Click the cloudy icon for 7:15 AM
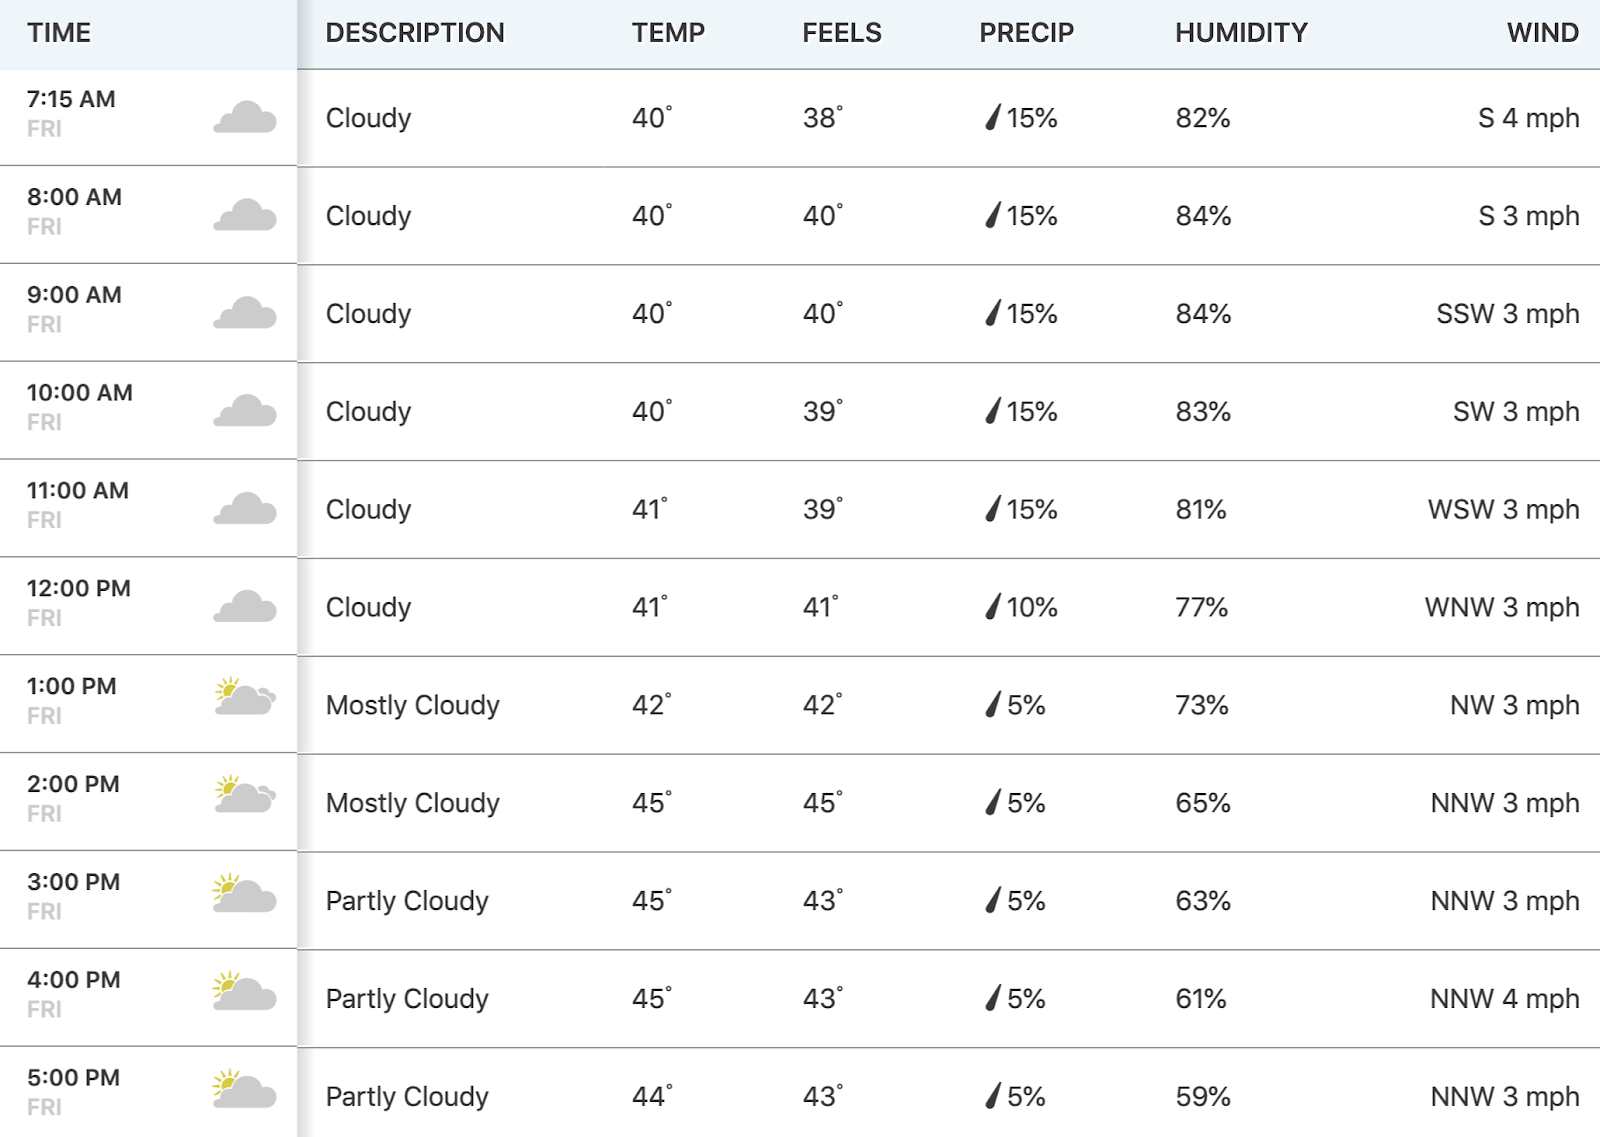Image resolution: width=1600 pixels, height=1137 pixels. pos(245,118)
